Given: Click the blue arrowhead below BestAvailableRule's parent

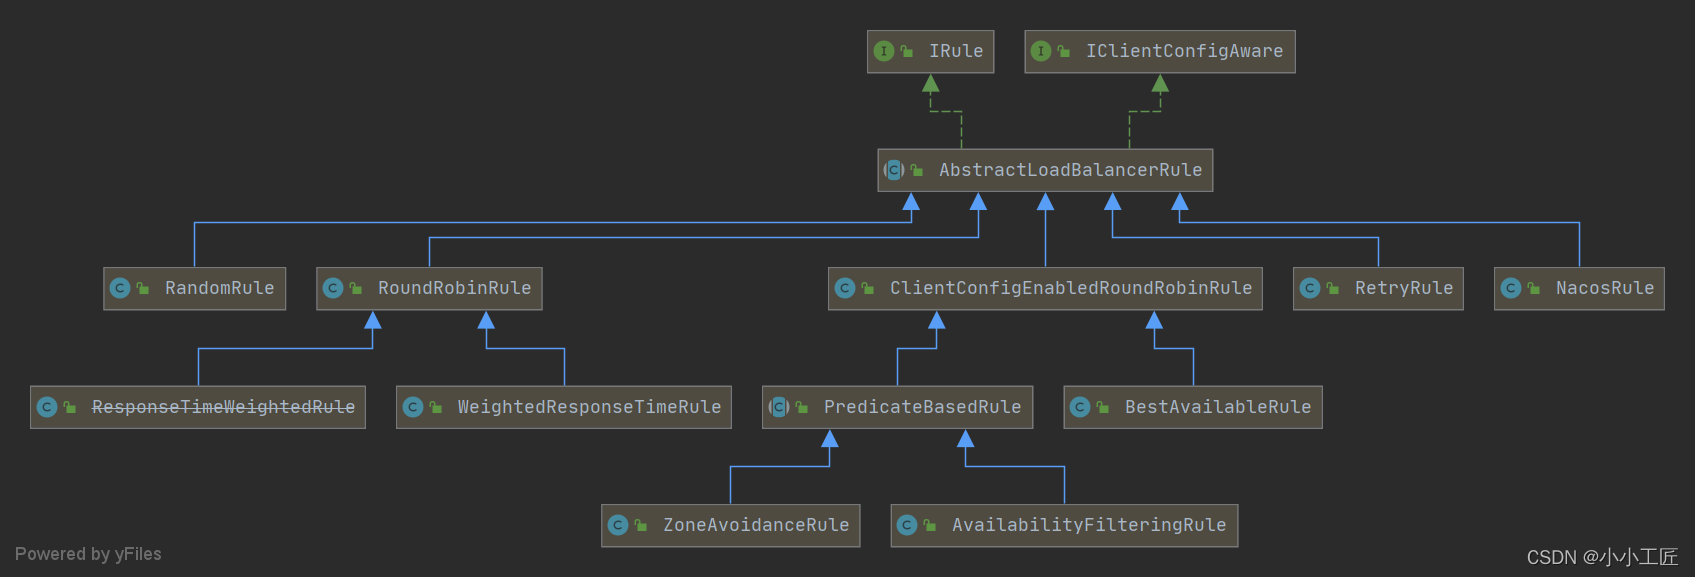Looking at the screenshot, I should [x=1154, y=321].
